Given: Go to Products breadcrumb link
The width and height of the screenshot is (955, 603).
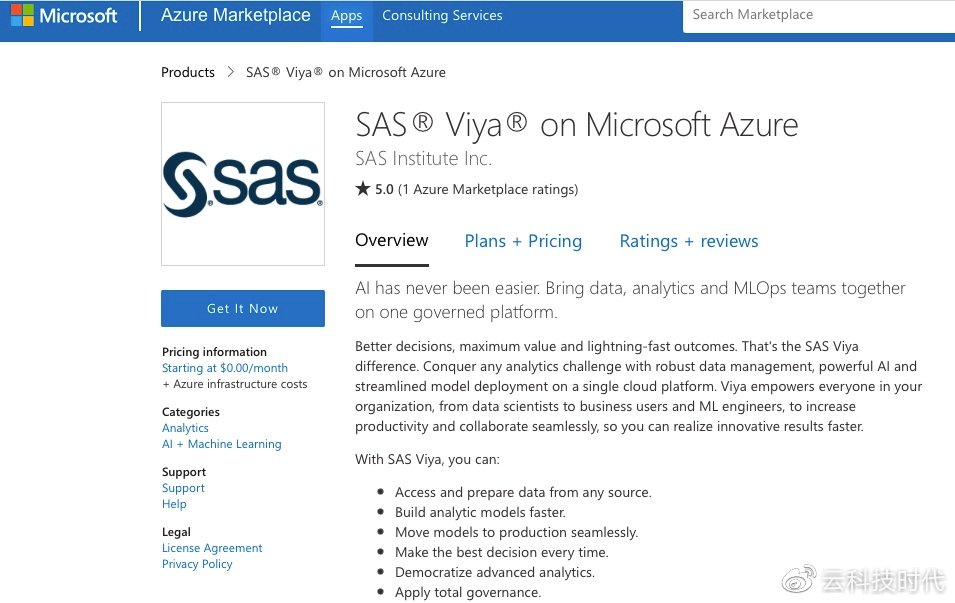Looking at the screenshot, I should [x=188, y=72].
